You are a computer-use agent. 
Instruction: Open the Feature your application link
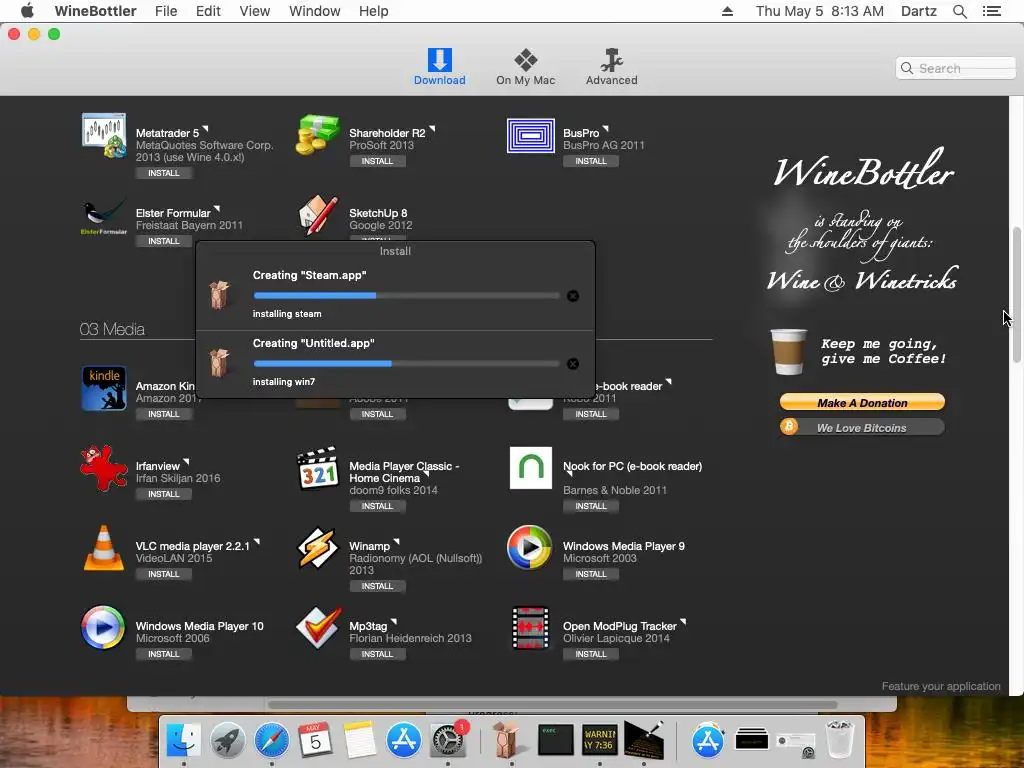coord(940,686)
